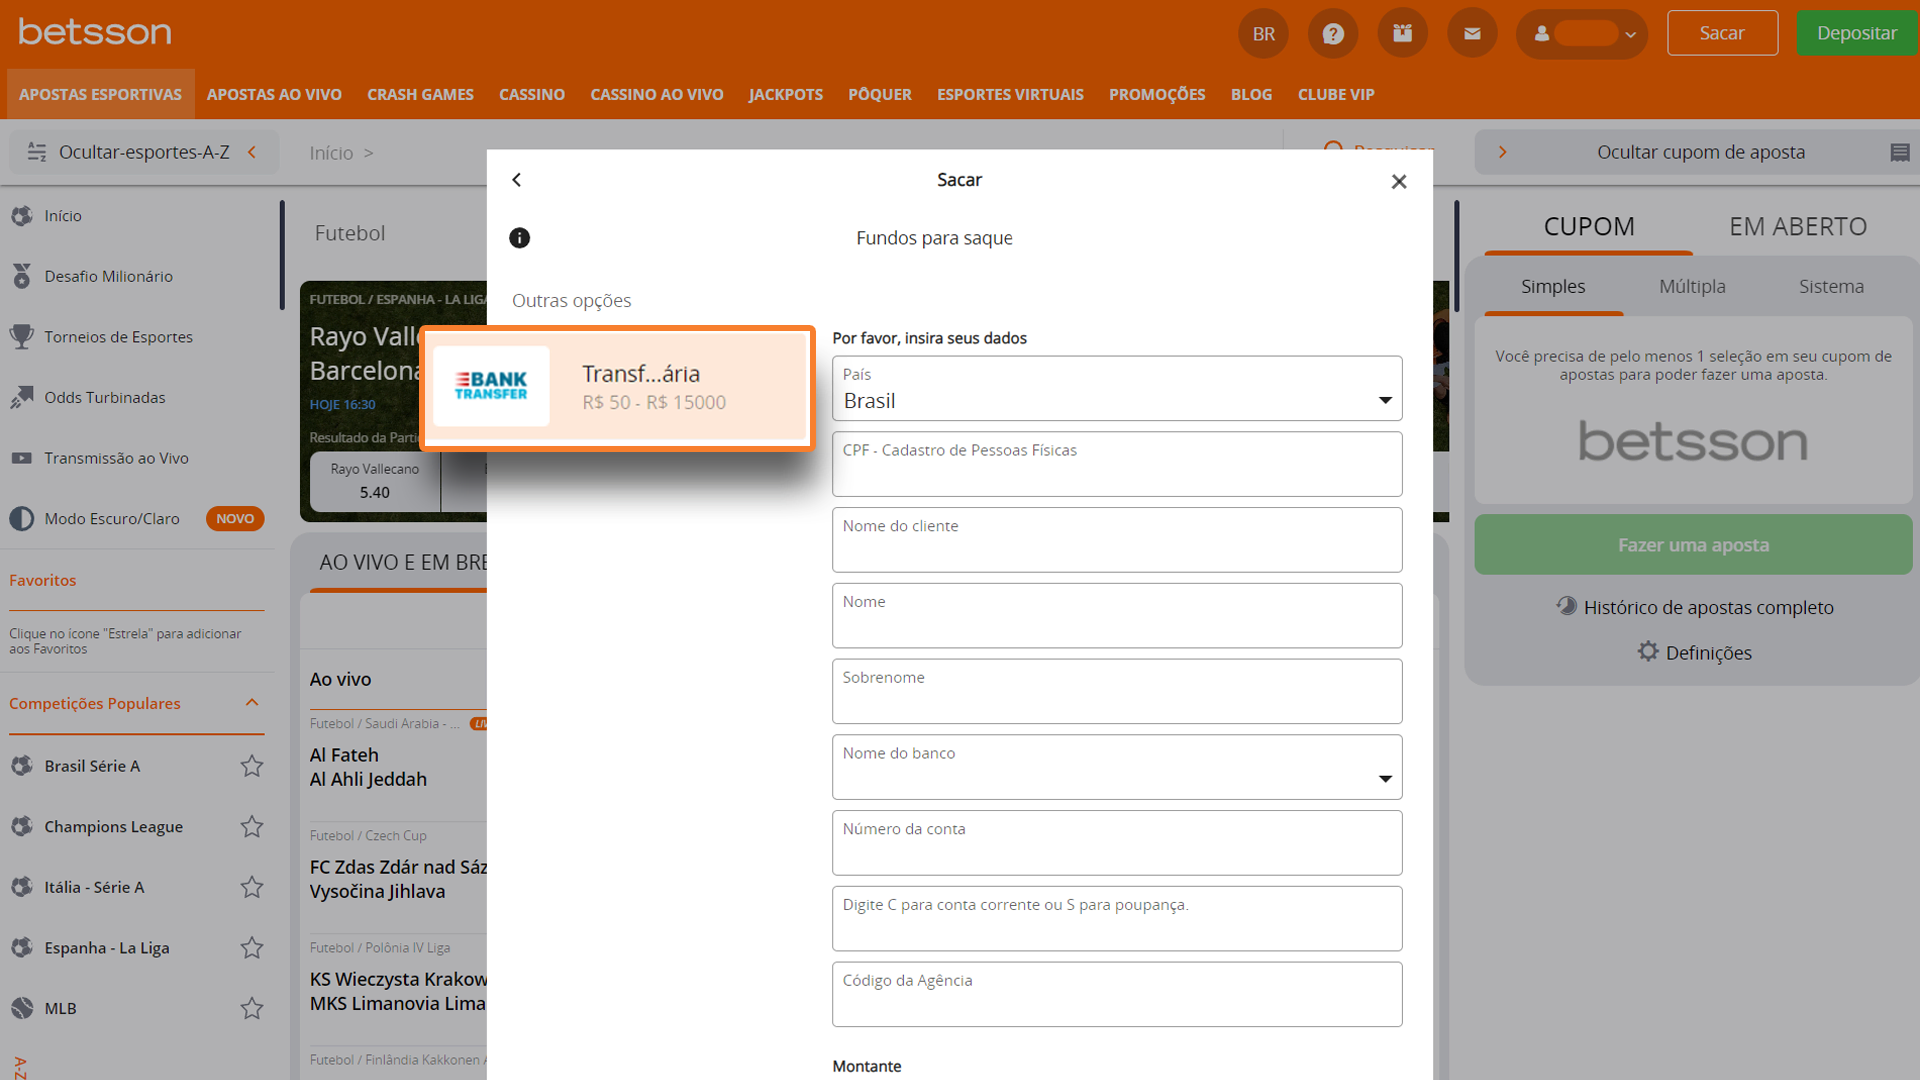Collapse the Ocultar-esportes-A-Z sidebar
The height and width of the screenshot is (1080, 1920).
point(144,152)
